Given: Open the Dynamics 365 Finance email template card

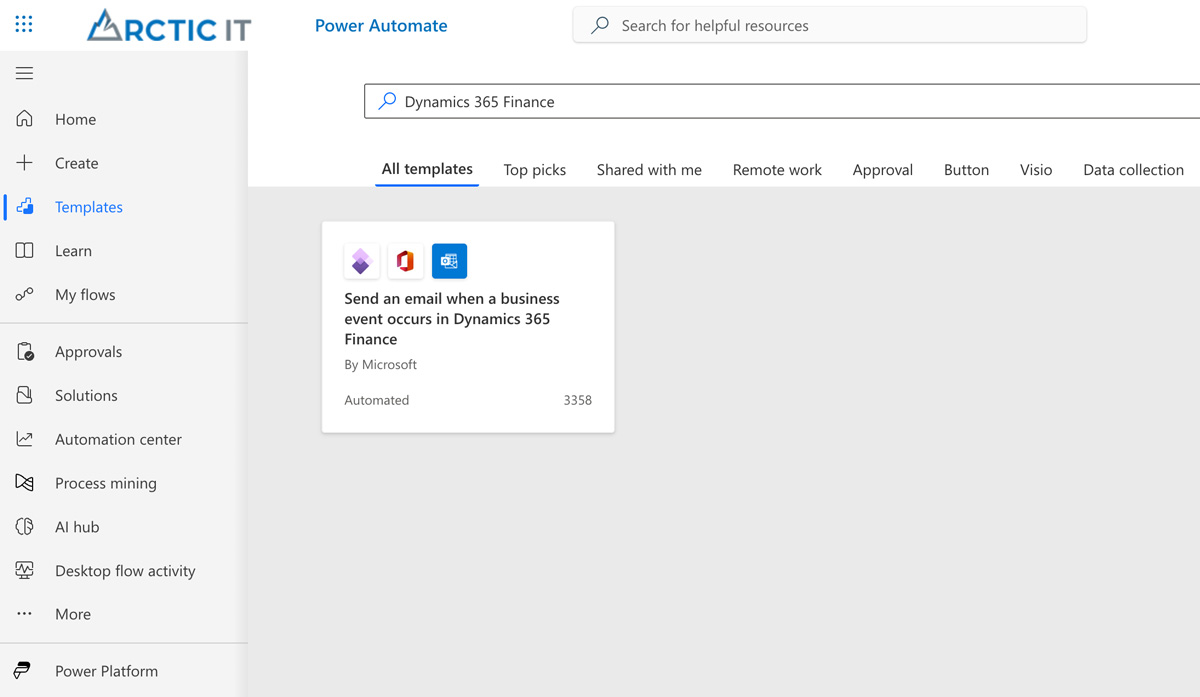Looking at the screenshot, I should tap(467, 326).
